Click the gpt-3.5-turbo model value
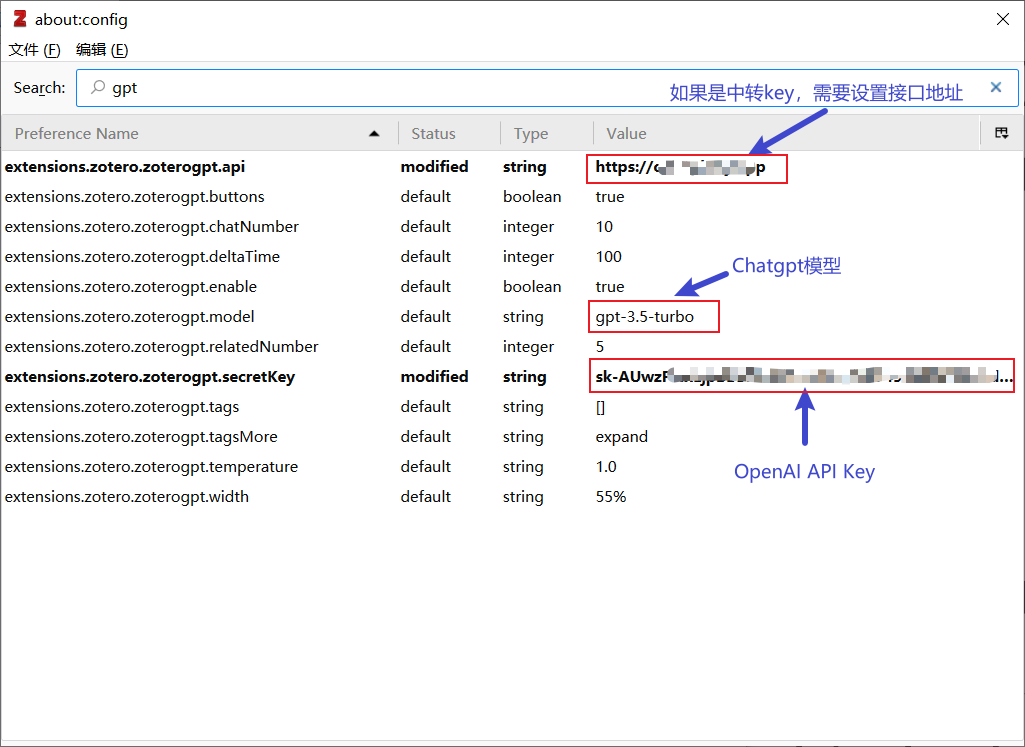The width and height of the screenshot is (1025, 747). [x=645, y=317]
